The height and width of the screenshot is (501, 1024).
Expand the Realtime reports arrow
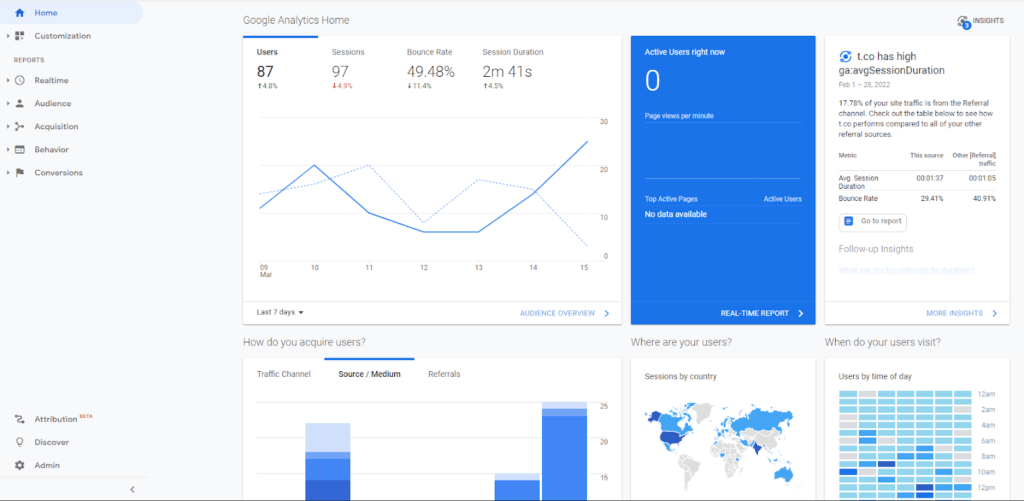pyautogui.click(x=8, y=80)
